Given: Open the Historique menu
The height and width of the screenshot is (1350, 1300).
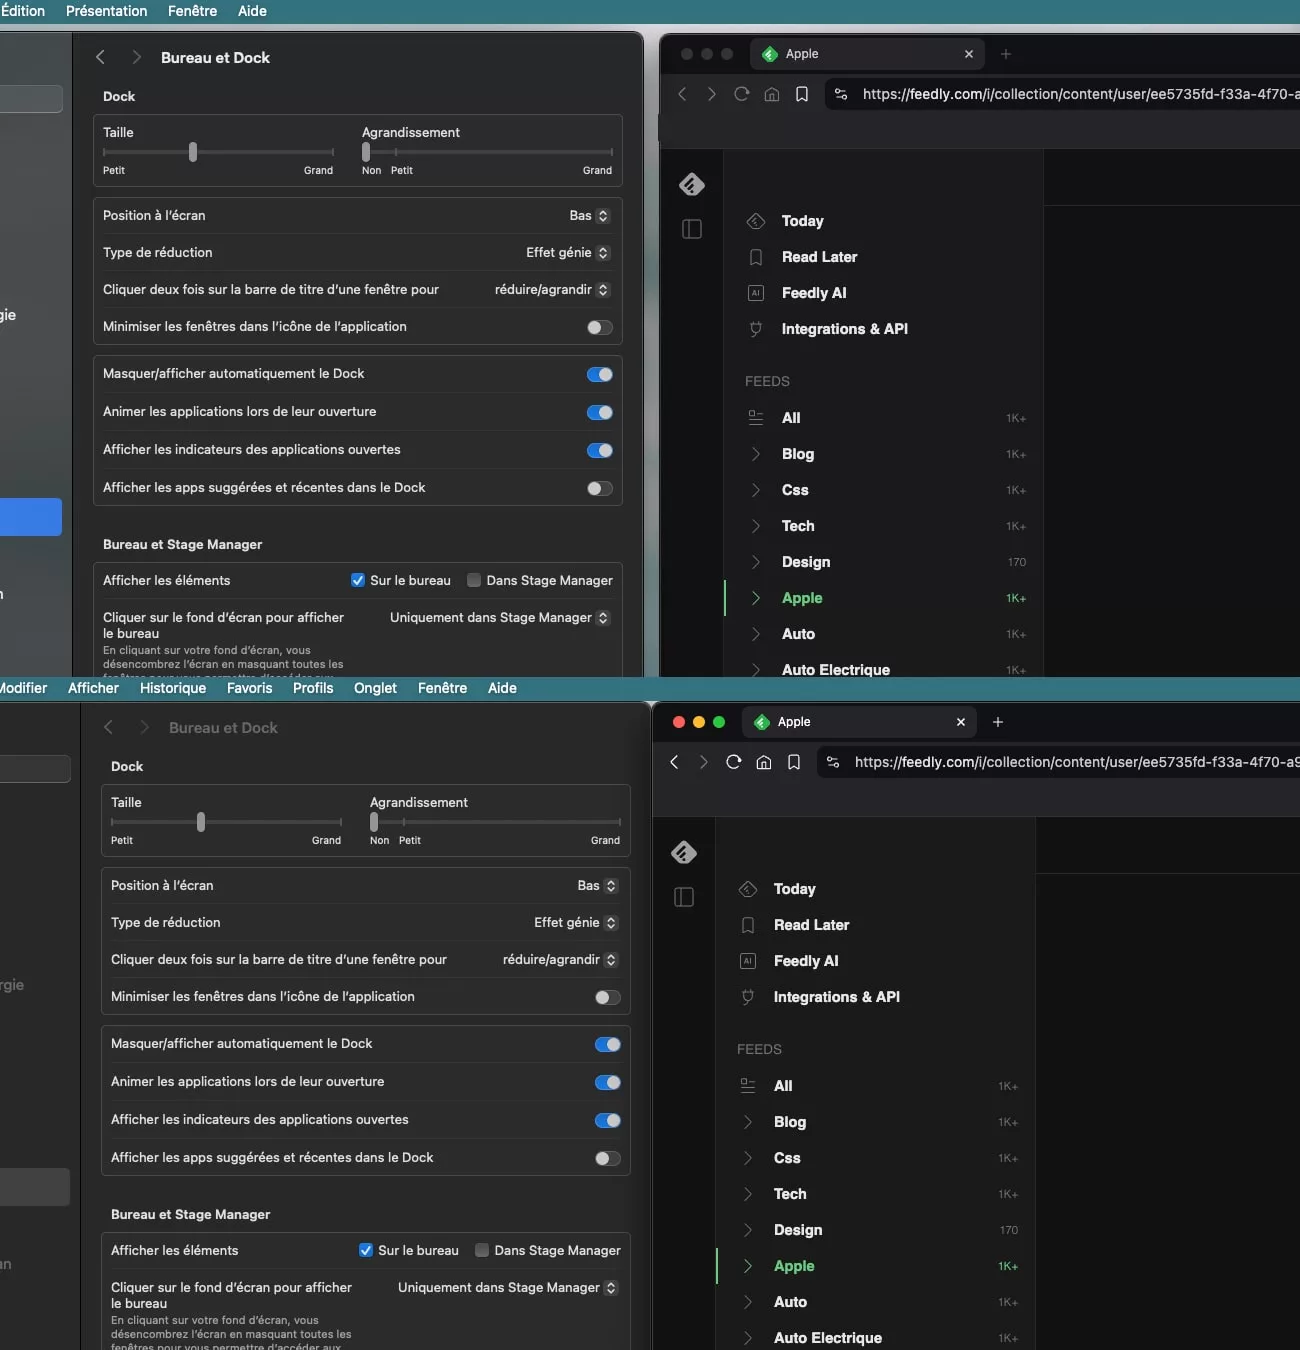Looking at the screenshot, I should [x=173, y=688].
